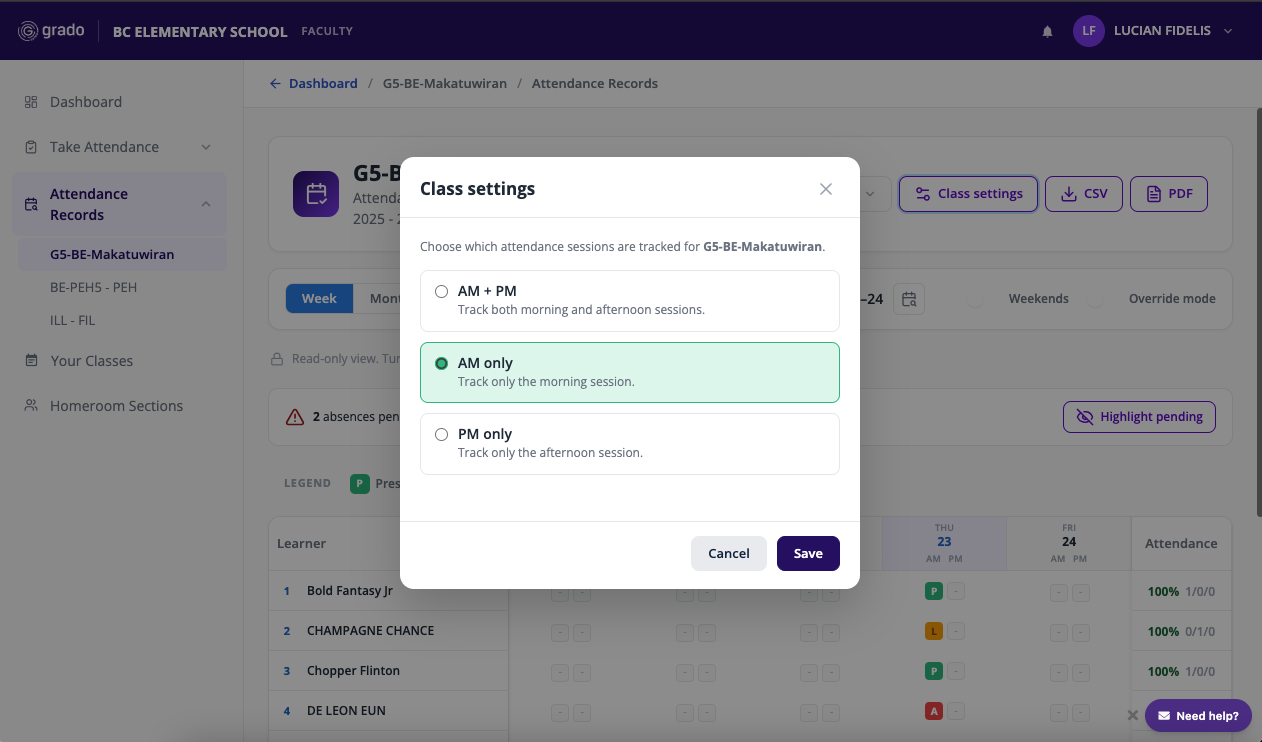
Task: Click the G5-BE-Makatuwiran breadcrumb
Action: 445,84
